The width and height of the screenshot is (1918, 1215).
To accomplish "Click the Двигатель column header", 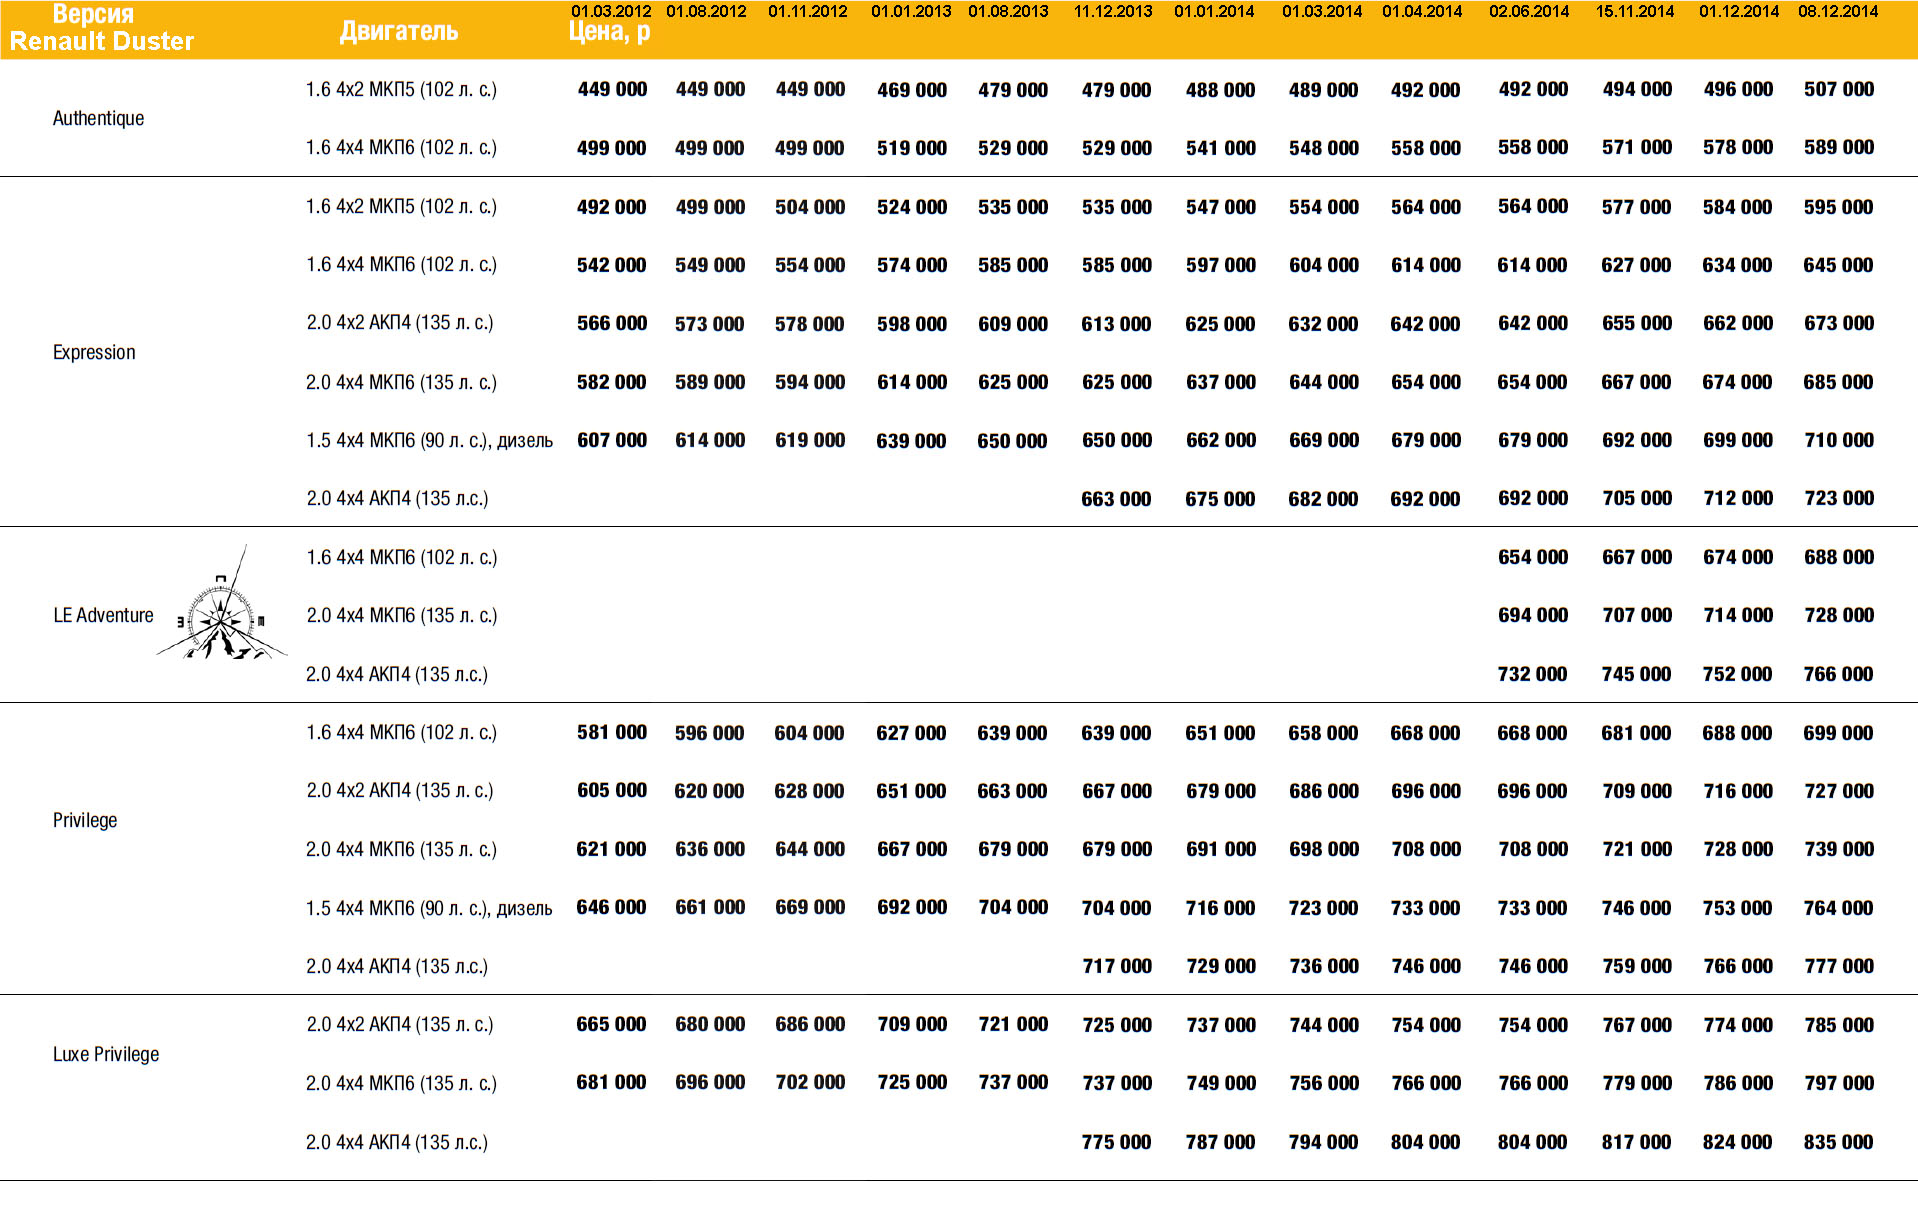I will [399, 31].
